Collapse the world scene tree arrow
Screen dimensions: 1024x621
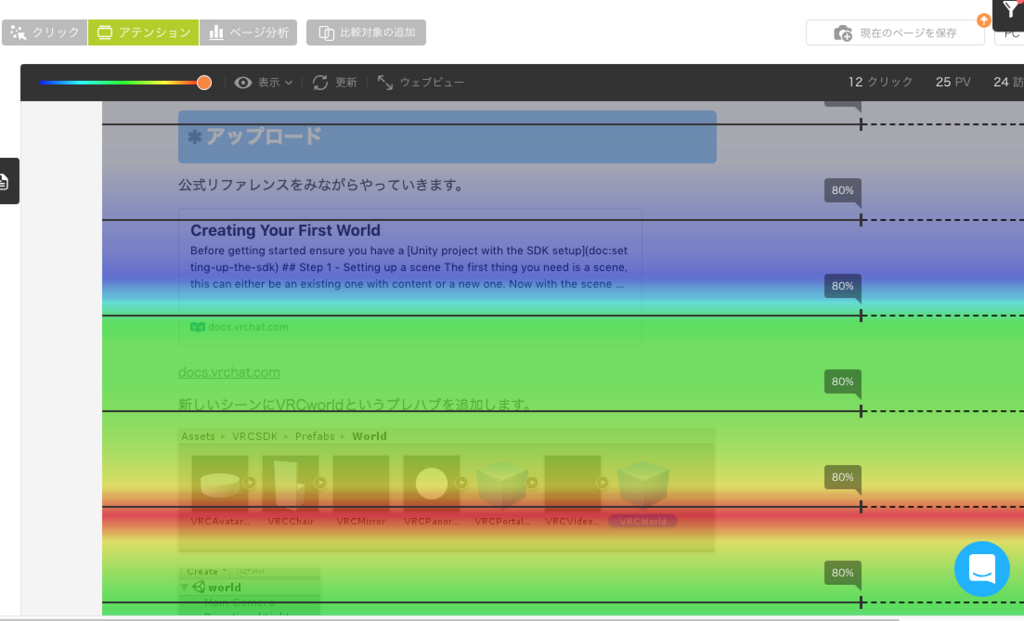tap(185, 588)
